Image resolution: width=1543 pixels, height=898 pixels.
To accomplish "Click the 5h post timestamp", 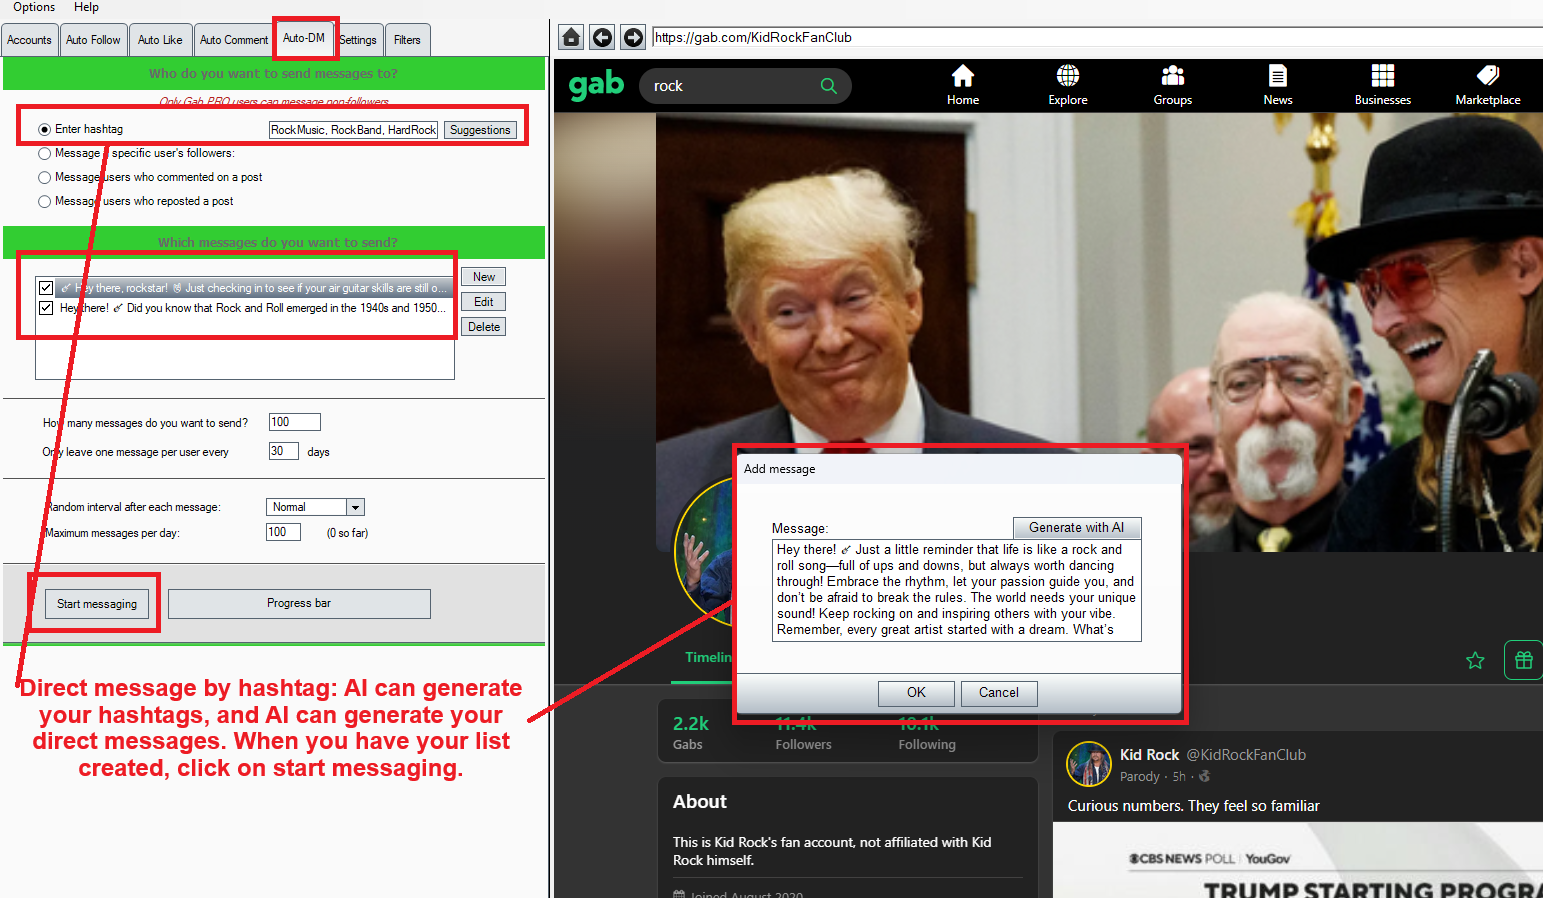I will (x=1179, y=776).
